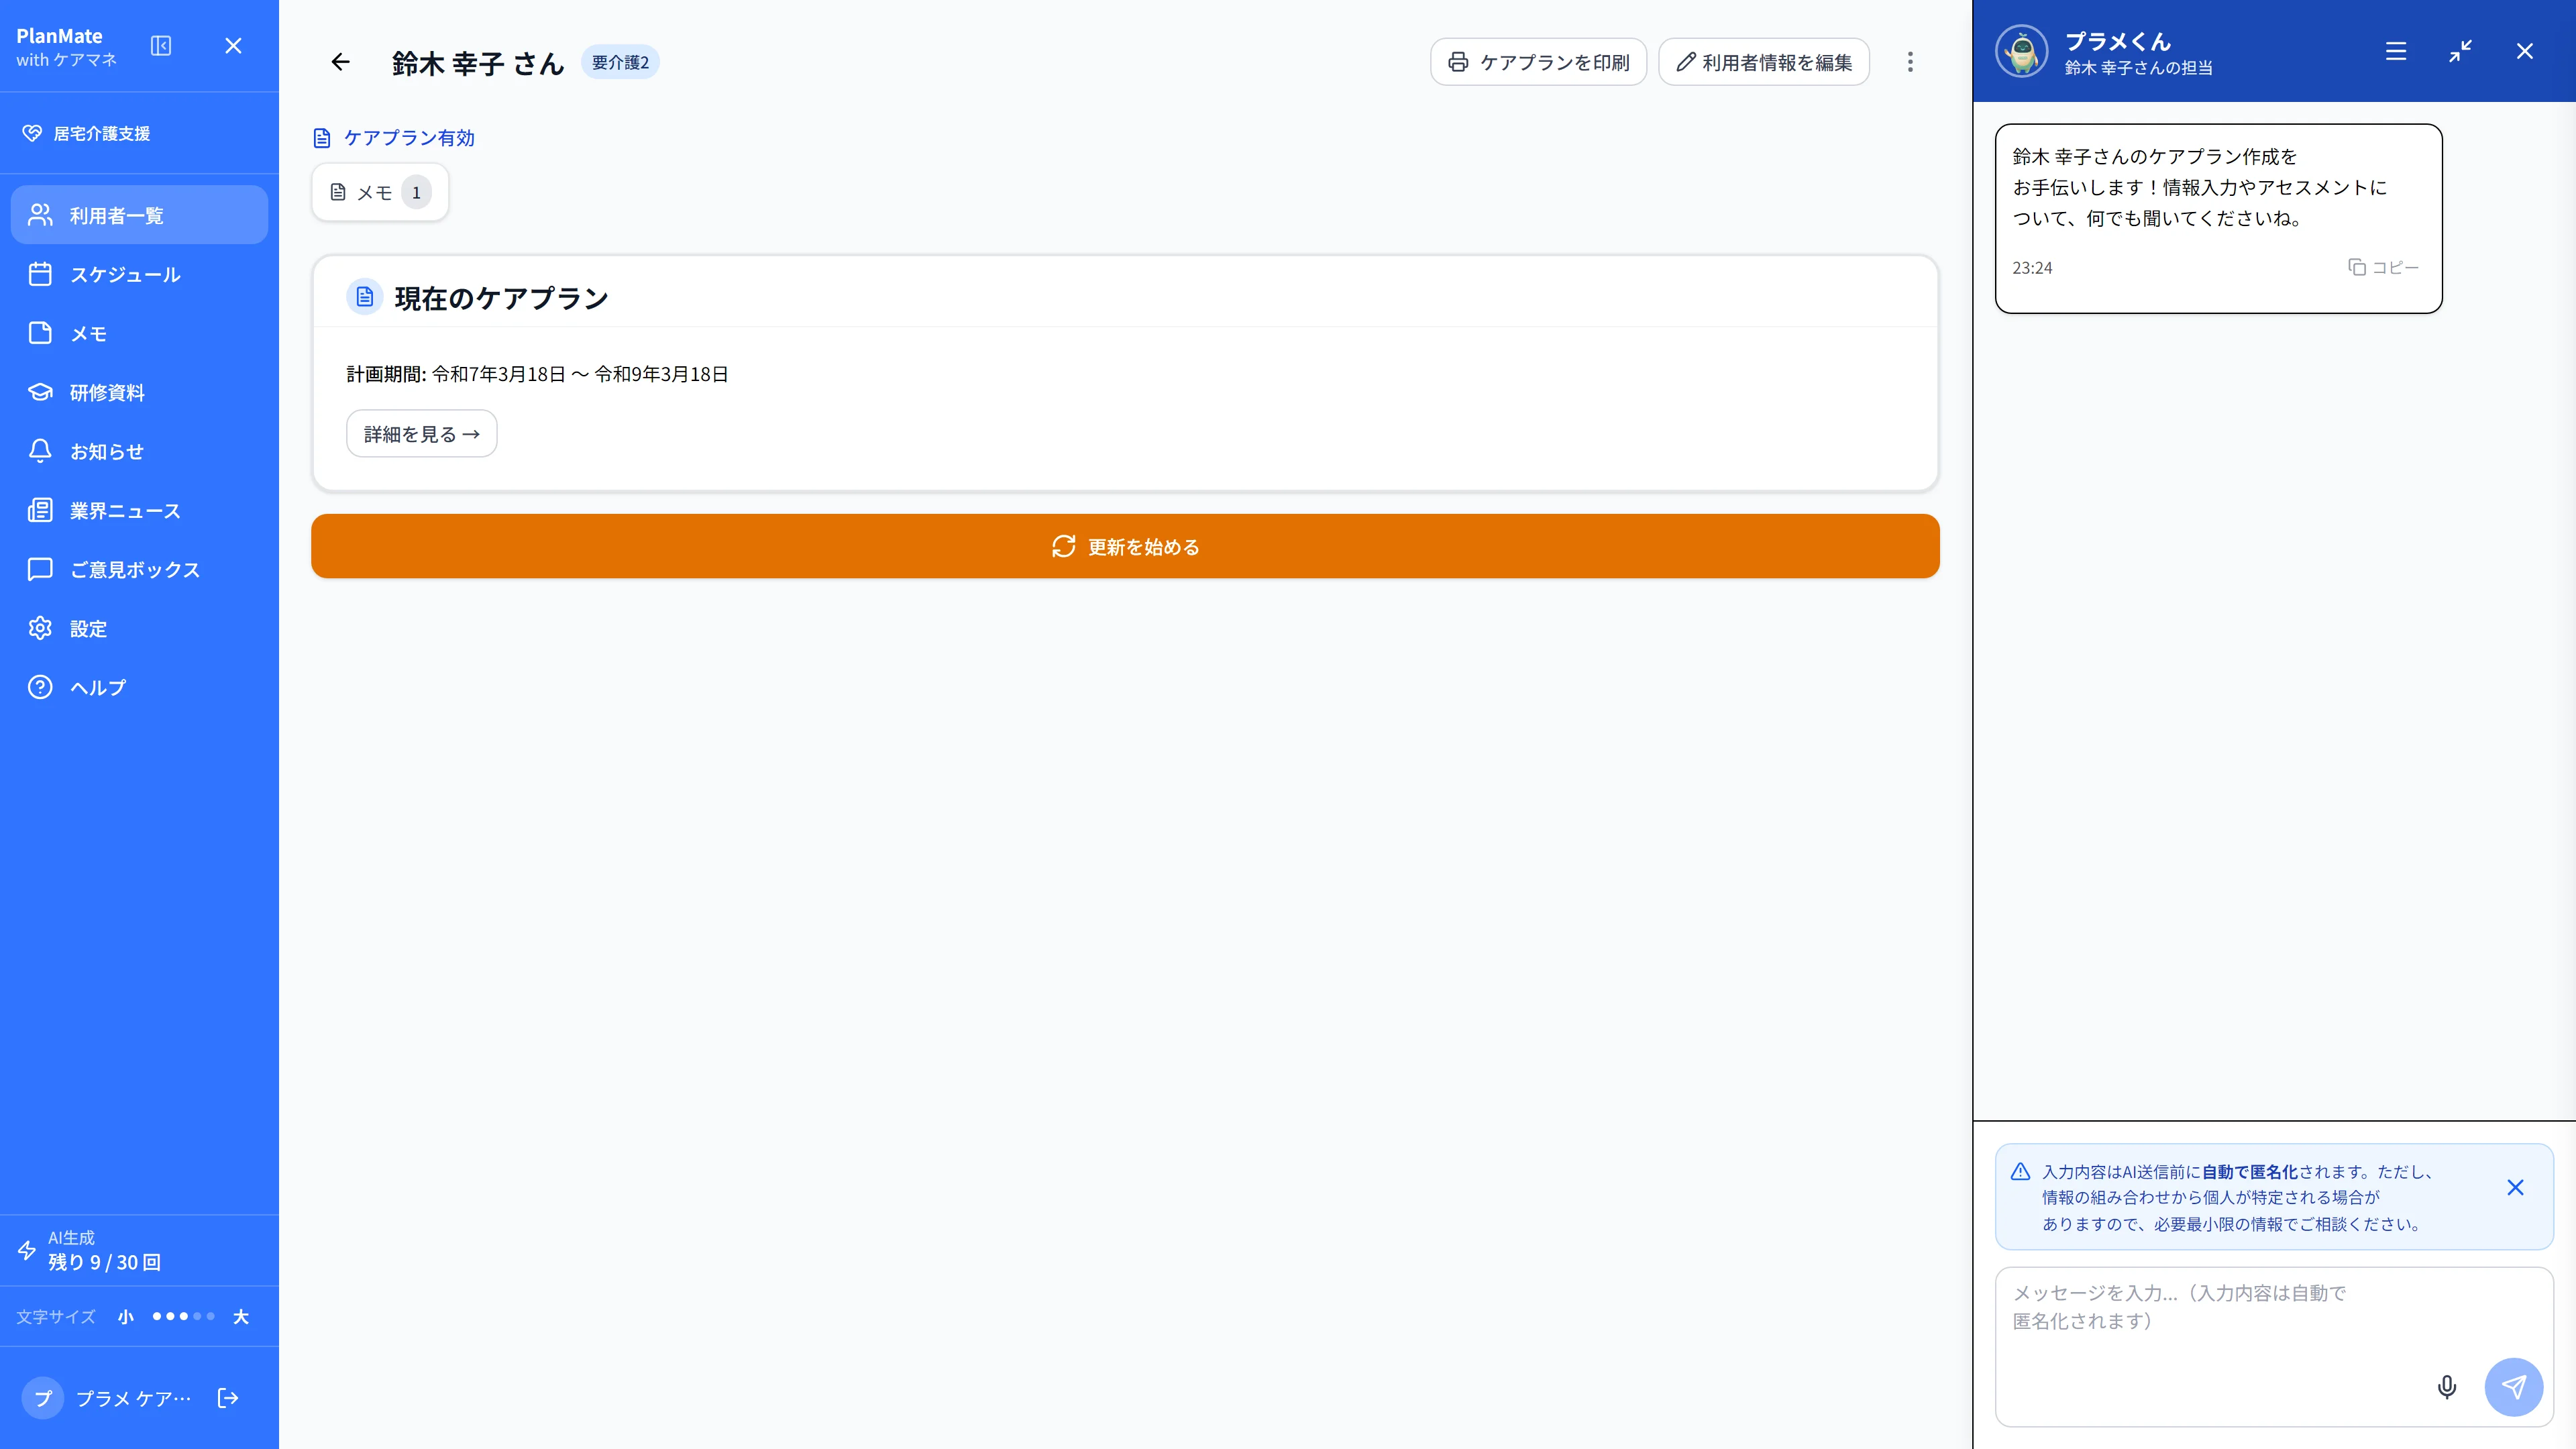Open the chat hamburger menu icon
2576x1449 pixels.
pyautogui.click(x=2395, y=51)
